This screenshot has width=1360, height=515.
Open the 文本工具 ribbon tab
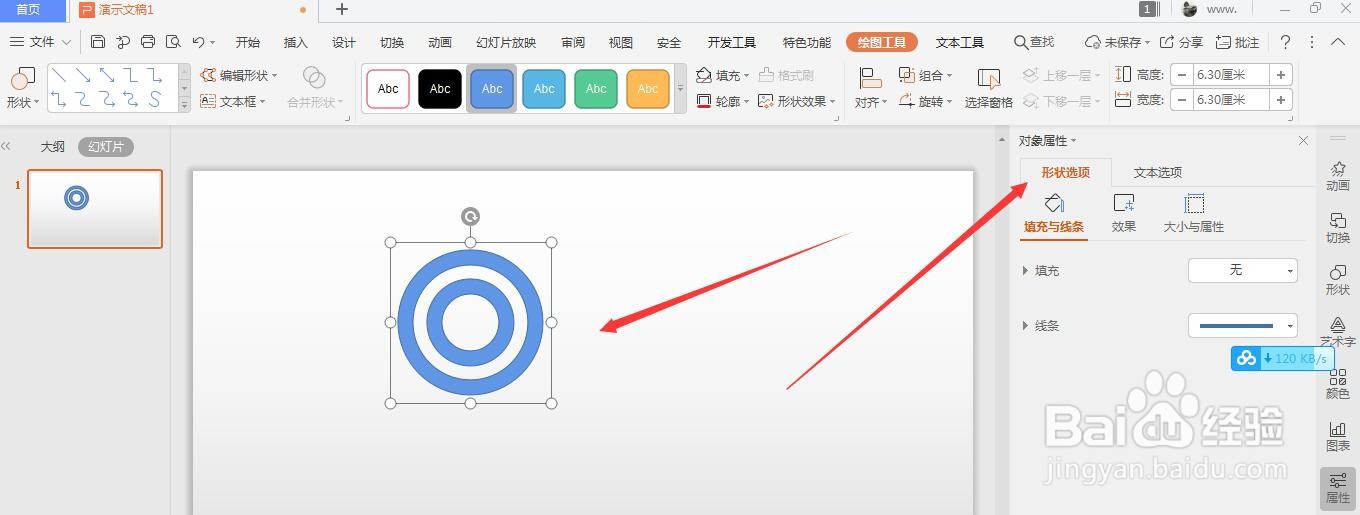click(960, 42)
